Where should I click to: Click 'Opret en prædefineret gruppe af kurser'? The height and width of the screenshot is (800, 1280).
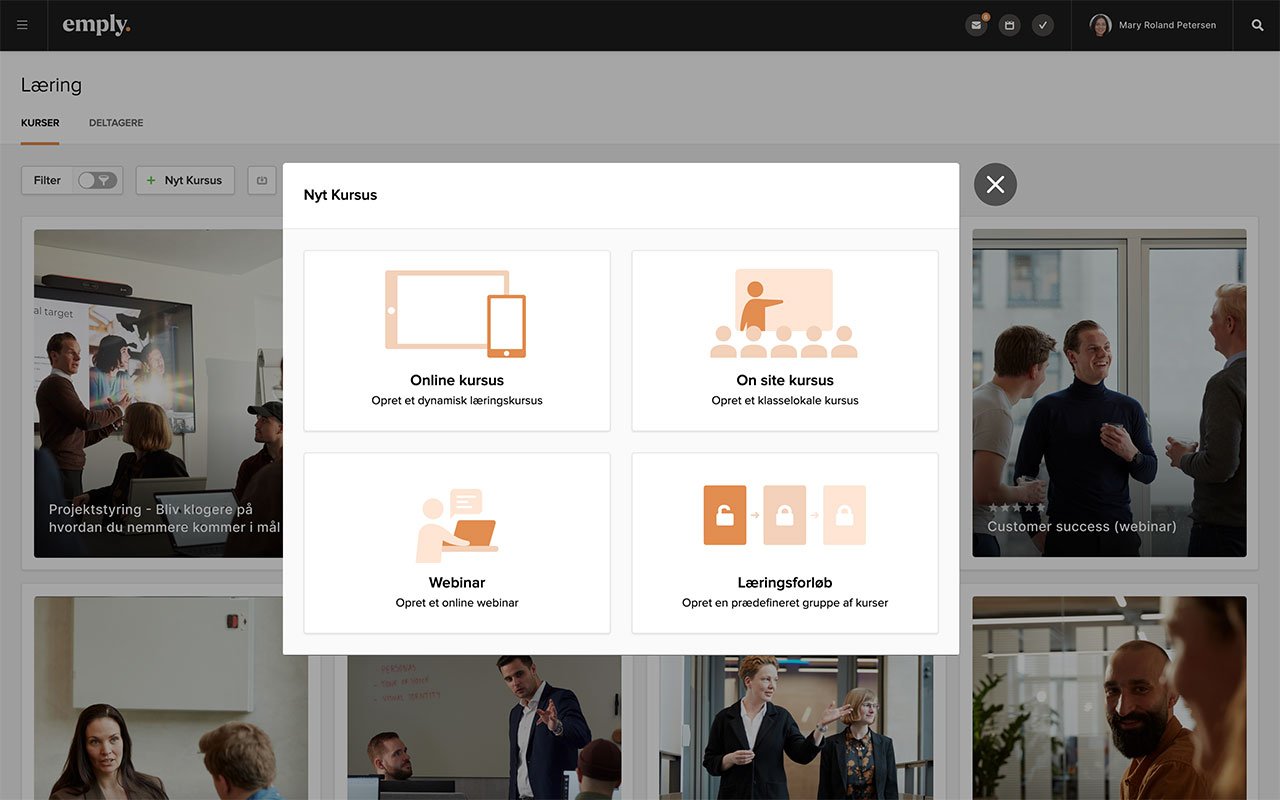(785, 602)
